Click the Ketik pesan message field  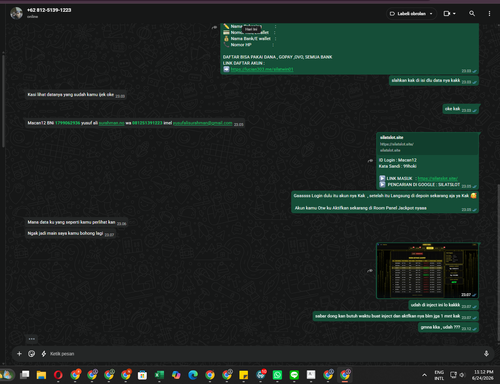tap(263, 354)
